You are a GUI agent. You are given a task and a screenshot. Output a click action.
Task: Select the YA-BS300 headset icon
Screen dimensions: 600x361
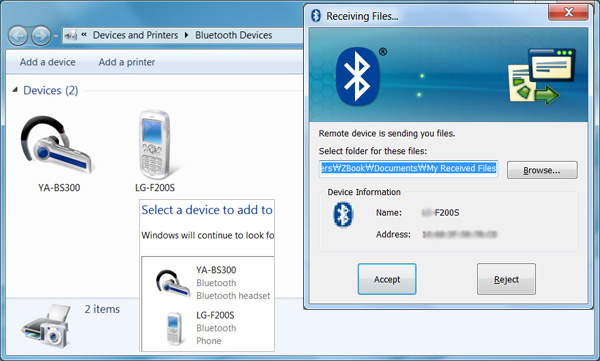[x=57, y=145]
